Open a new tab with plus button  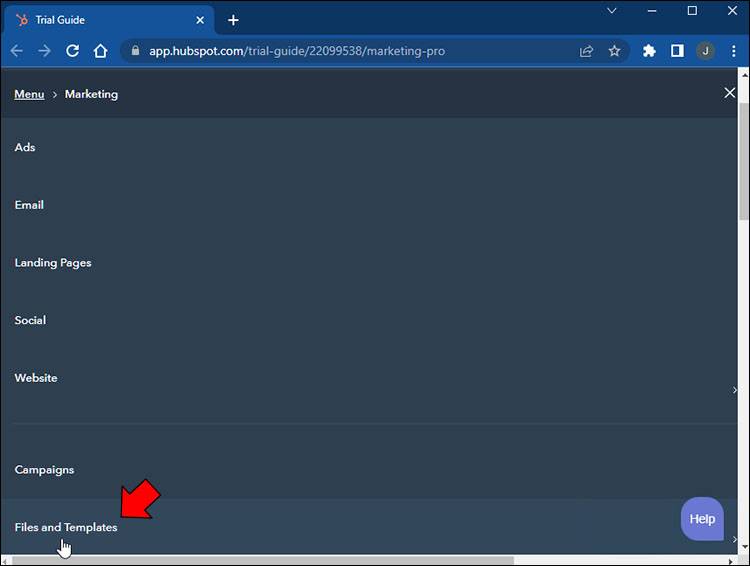tap(233, 20)
